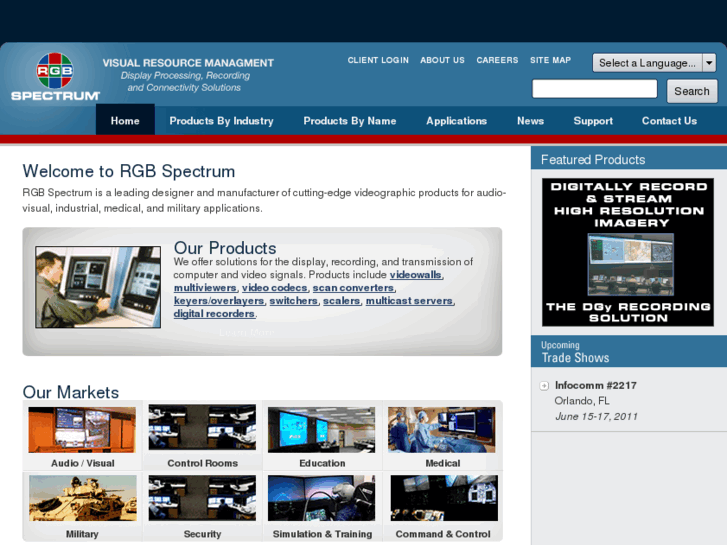Click the Simulation & Training label

coord(322,534)
